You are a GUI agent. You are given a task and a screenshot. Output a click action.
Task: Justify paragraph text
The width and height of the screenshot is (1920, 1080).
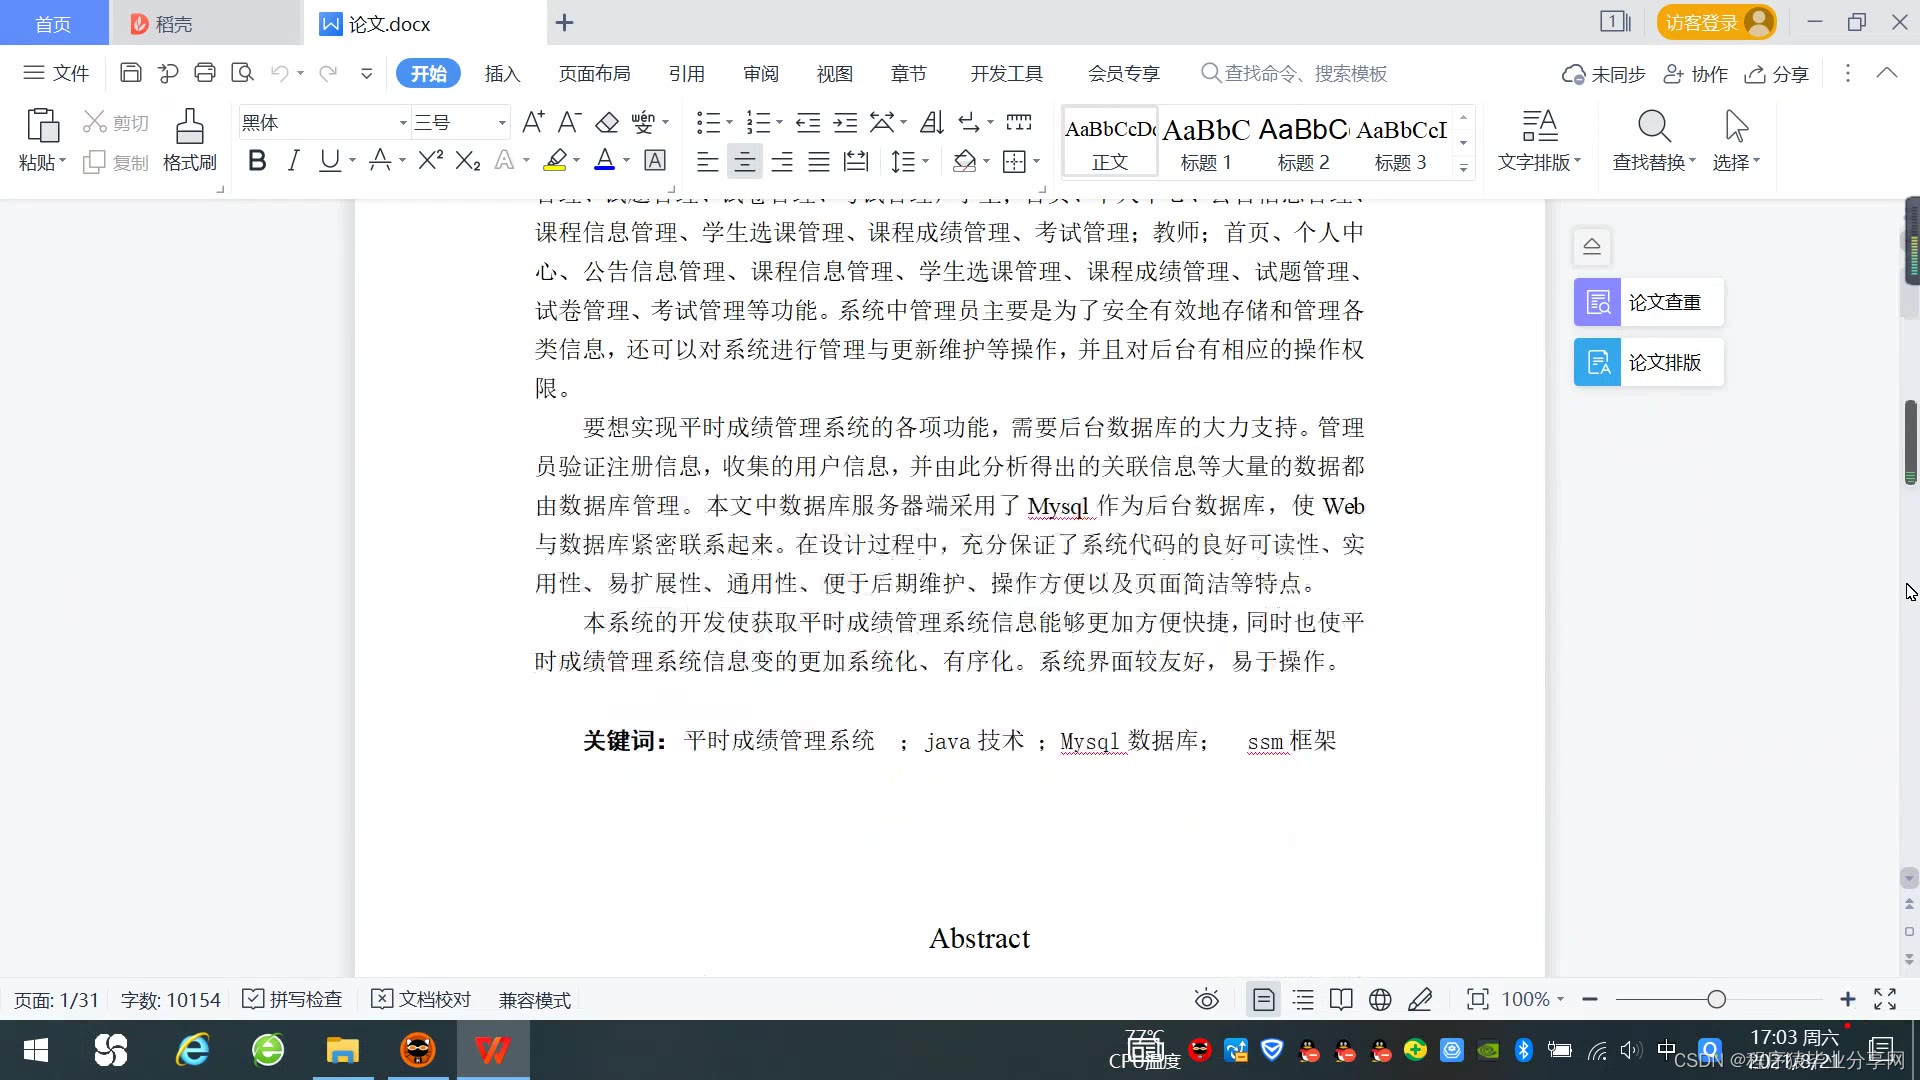point(819,161)
